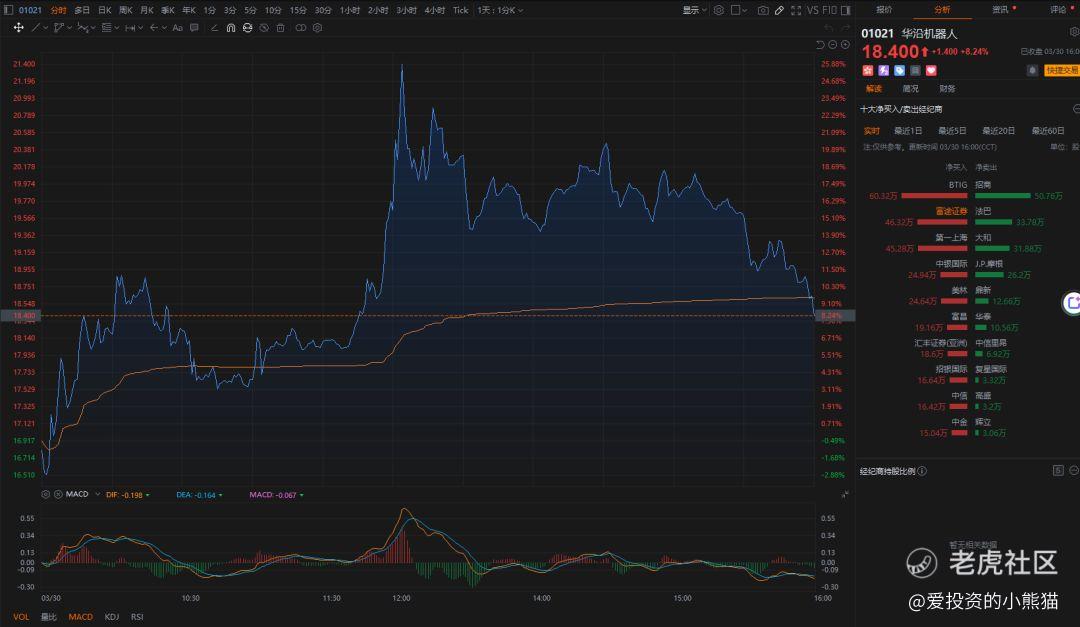Click the F10 company info button

coord(829,10)
